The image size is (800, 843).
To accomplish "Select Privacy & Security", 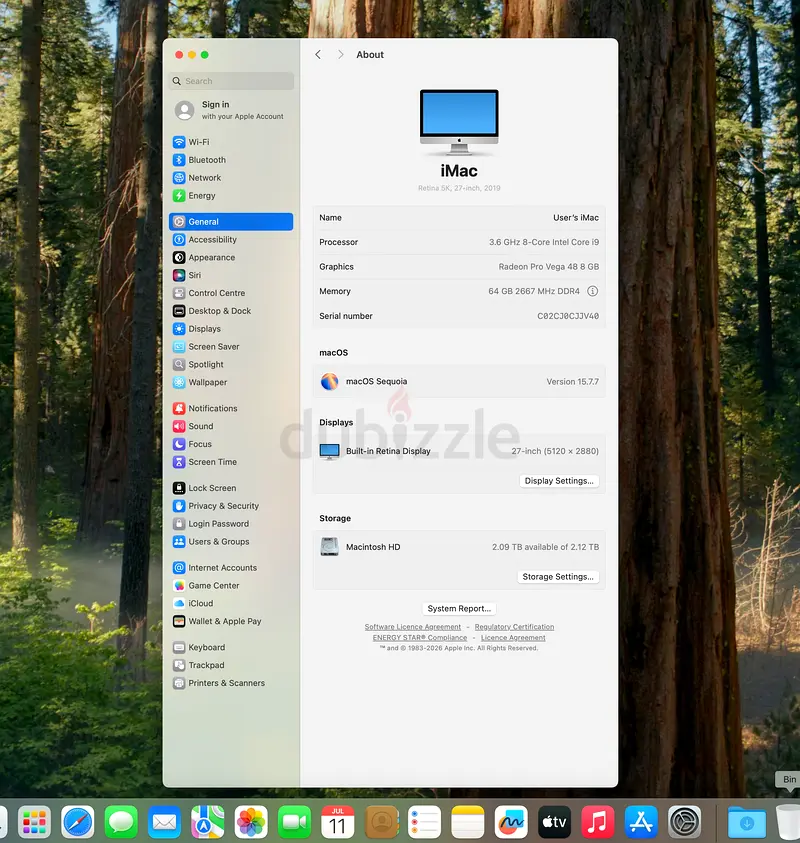I will pos(231,506).
